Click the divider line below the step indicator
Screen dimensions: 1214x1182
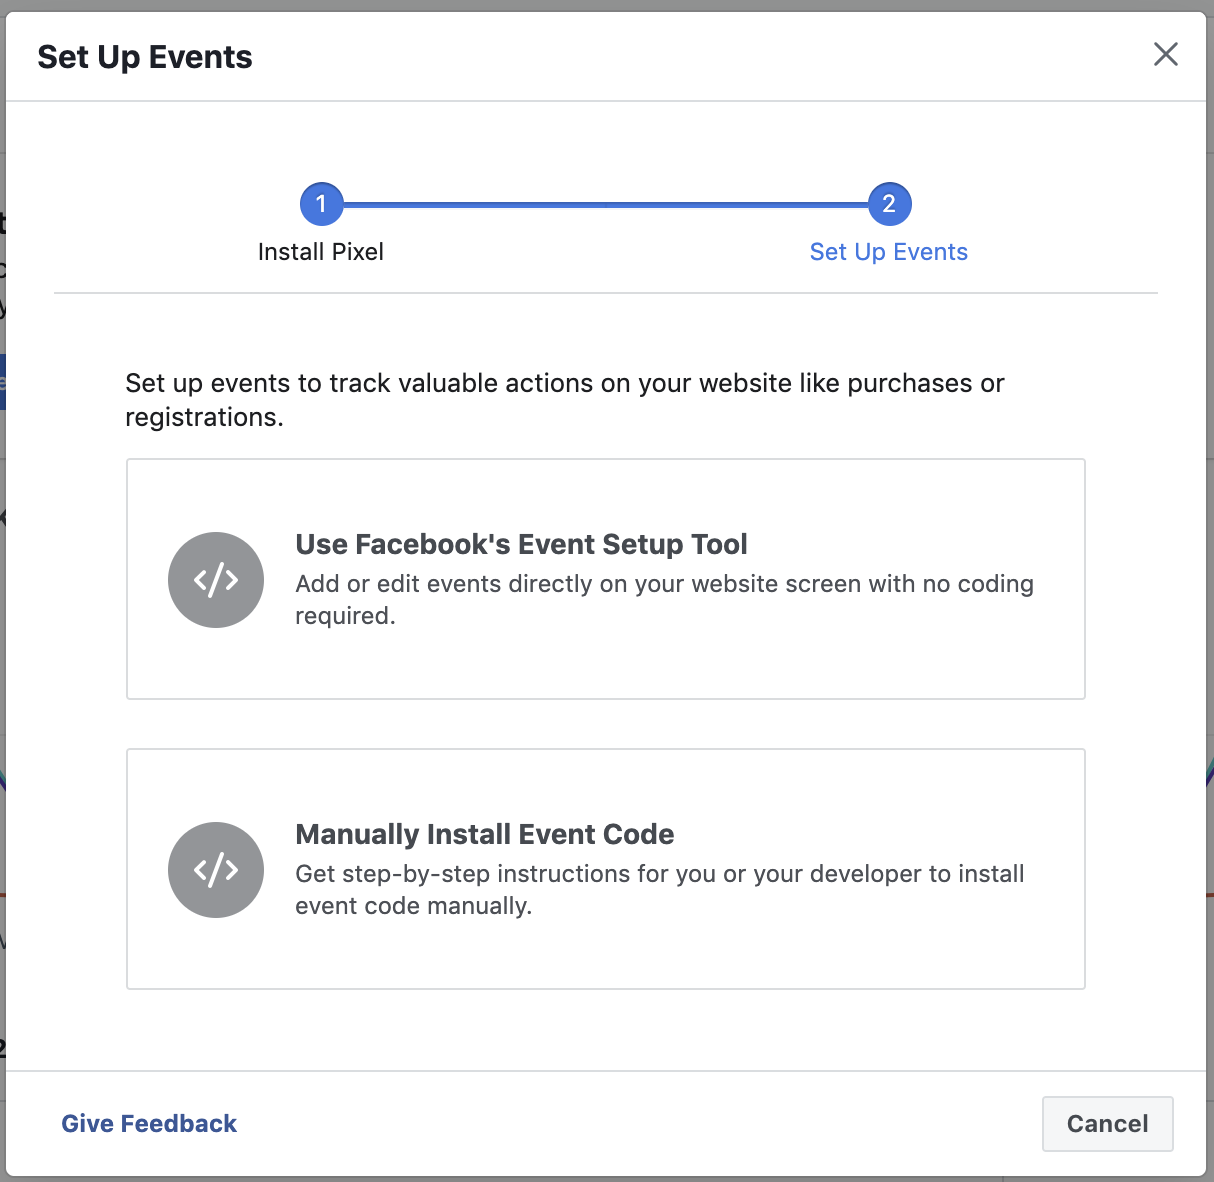pyautogui.click(x=606, y=293)
